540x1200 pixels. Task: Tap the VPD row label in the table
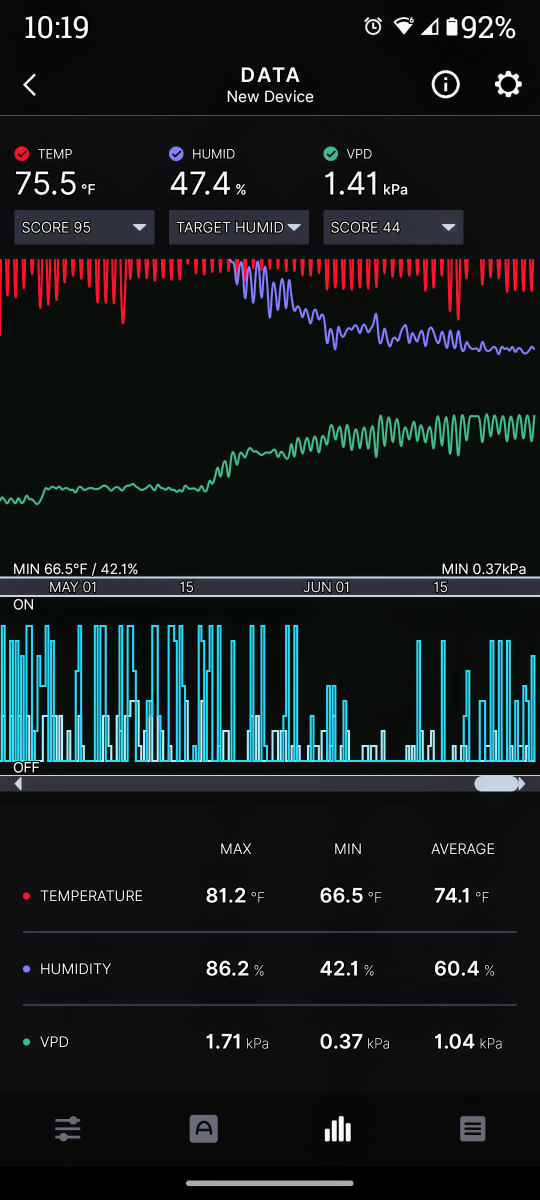(55, 1042)
